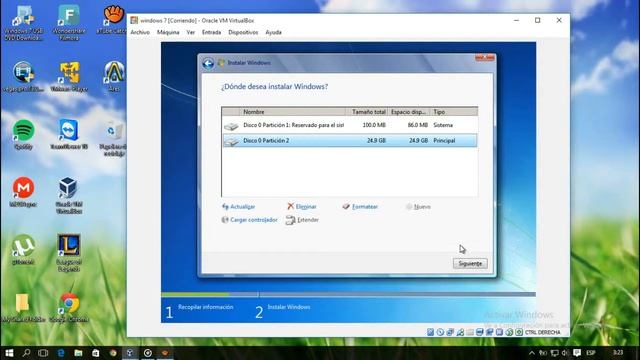Click the Siguiente button
Screen dimensions: 640x360
(470, 264)
